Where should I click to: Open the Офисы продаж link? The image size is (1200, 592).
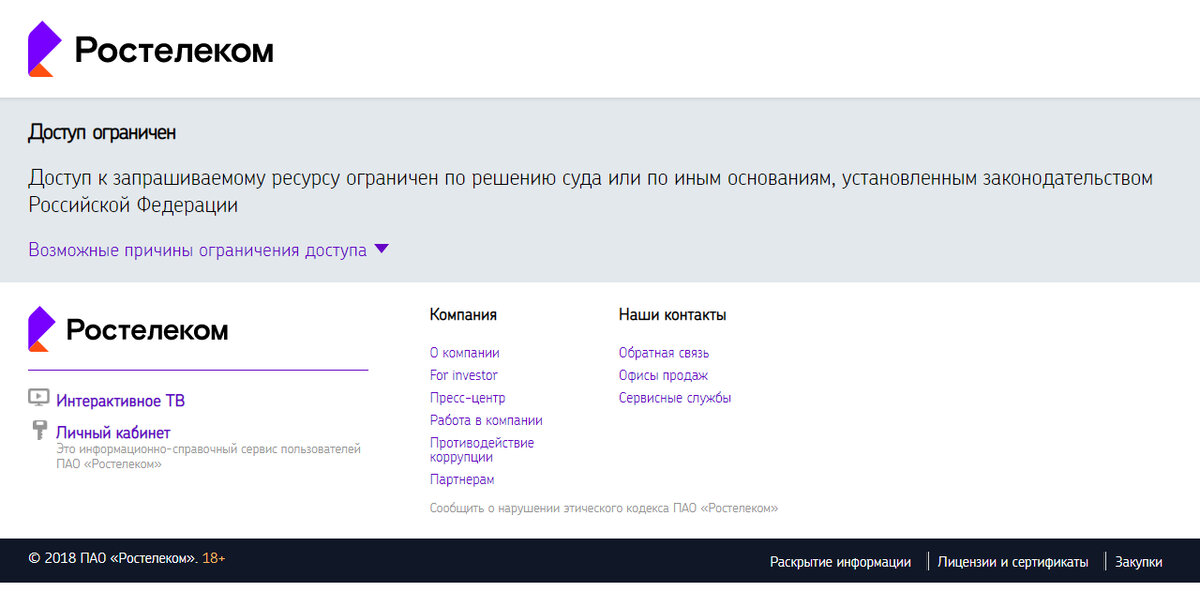pos(663,375)
